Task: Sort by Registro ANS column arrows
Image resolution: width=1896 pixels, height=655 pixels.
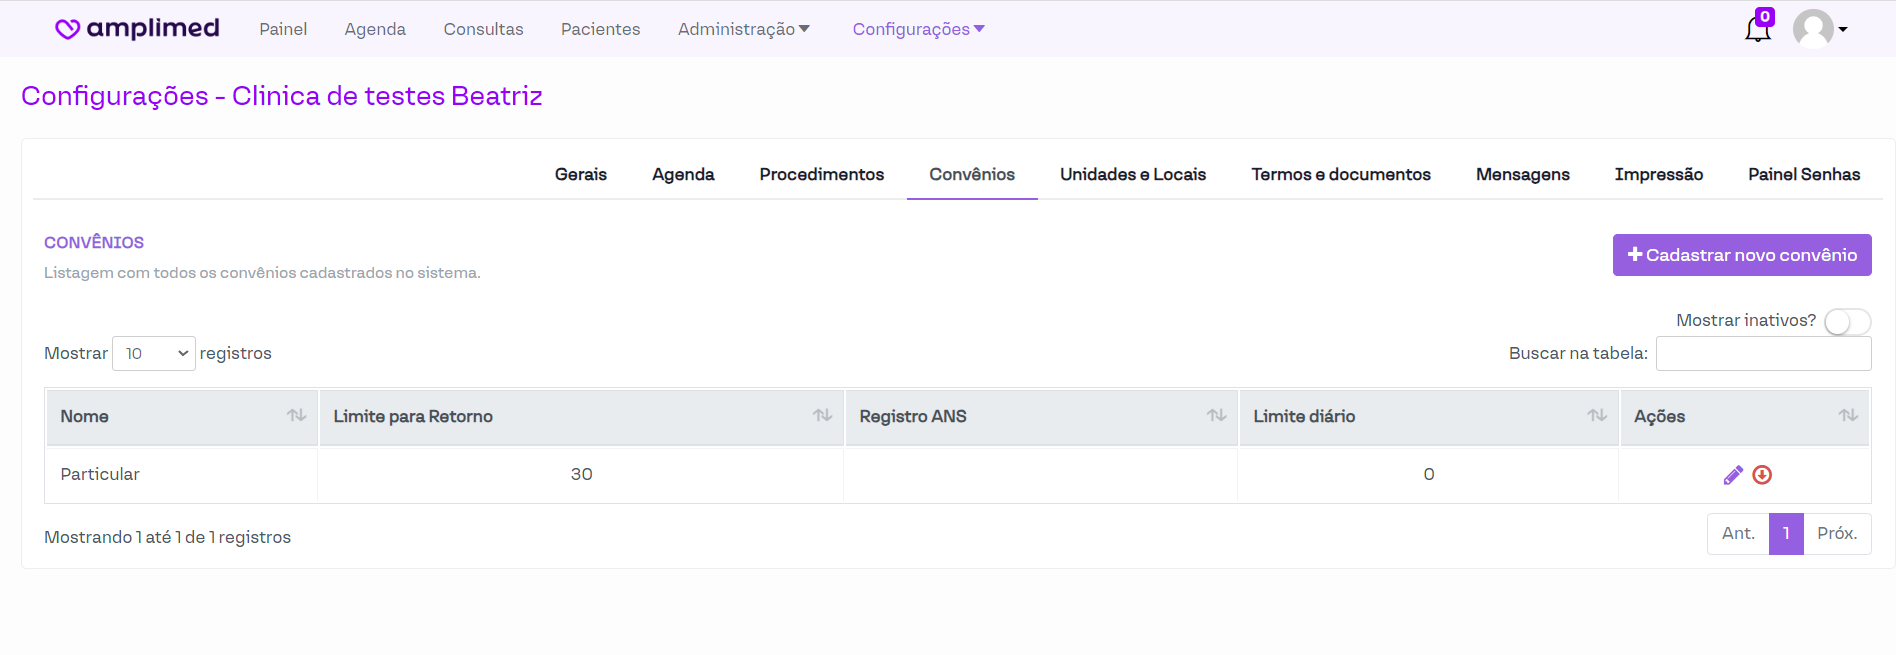Action: (x=1216, y=416)
